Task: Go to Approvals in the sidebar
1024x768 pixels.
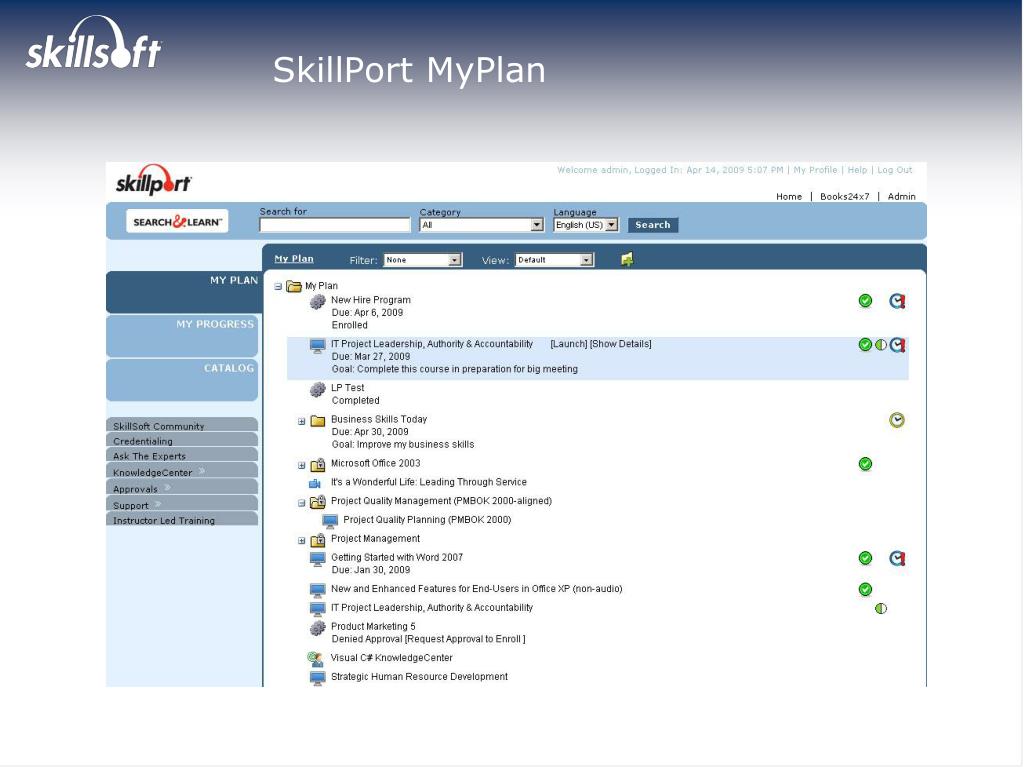Action: pos(182,488)
